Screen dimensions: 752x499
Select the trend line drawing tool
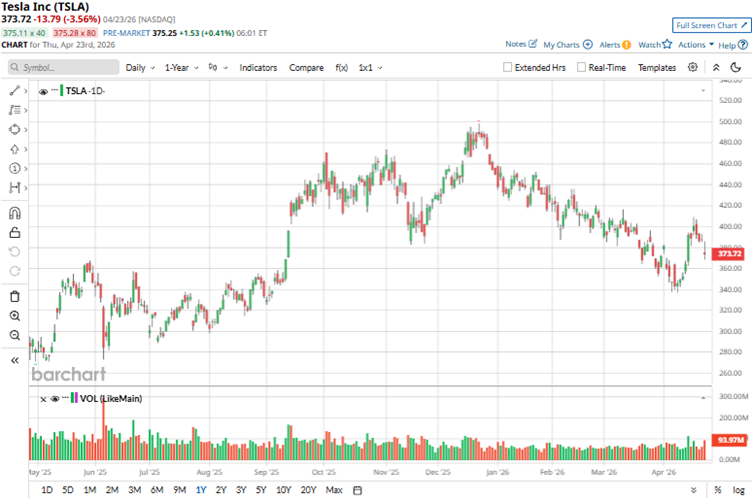(x=14, y=91)
